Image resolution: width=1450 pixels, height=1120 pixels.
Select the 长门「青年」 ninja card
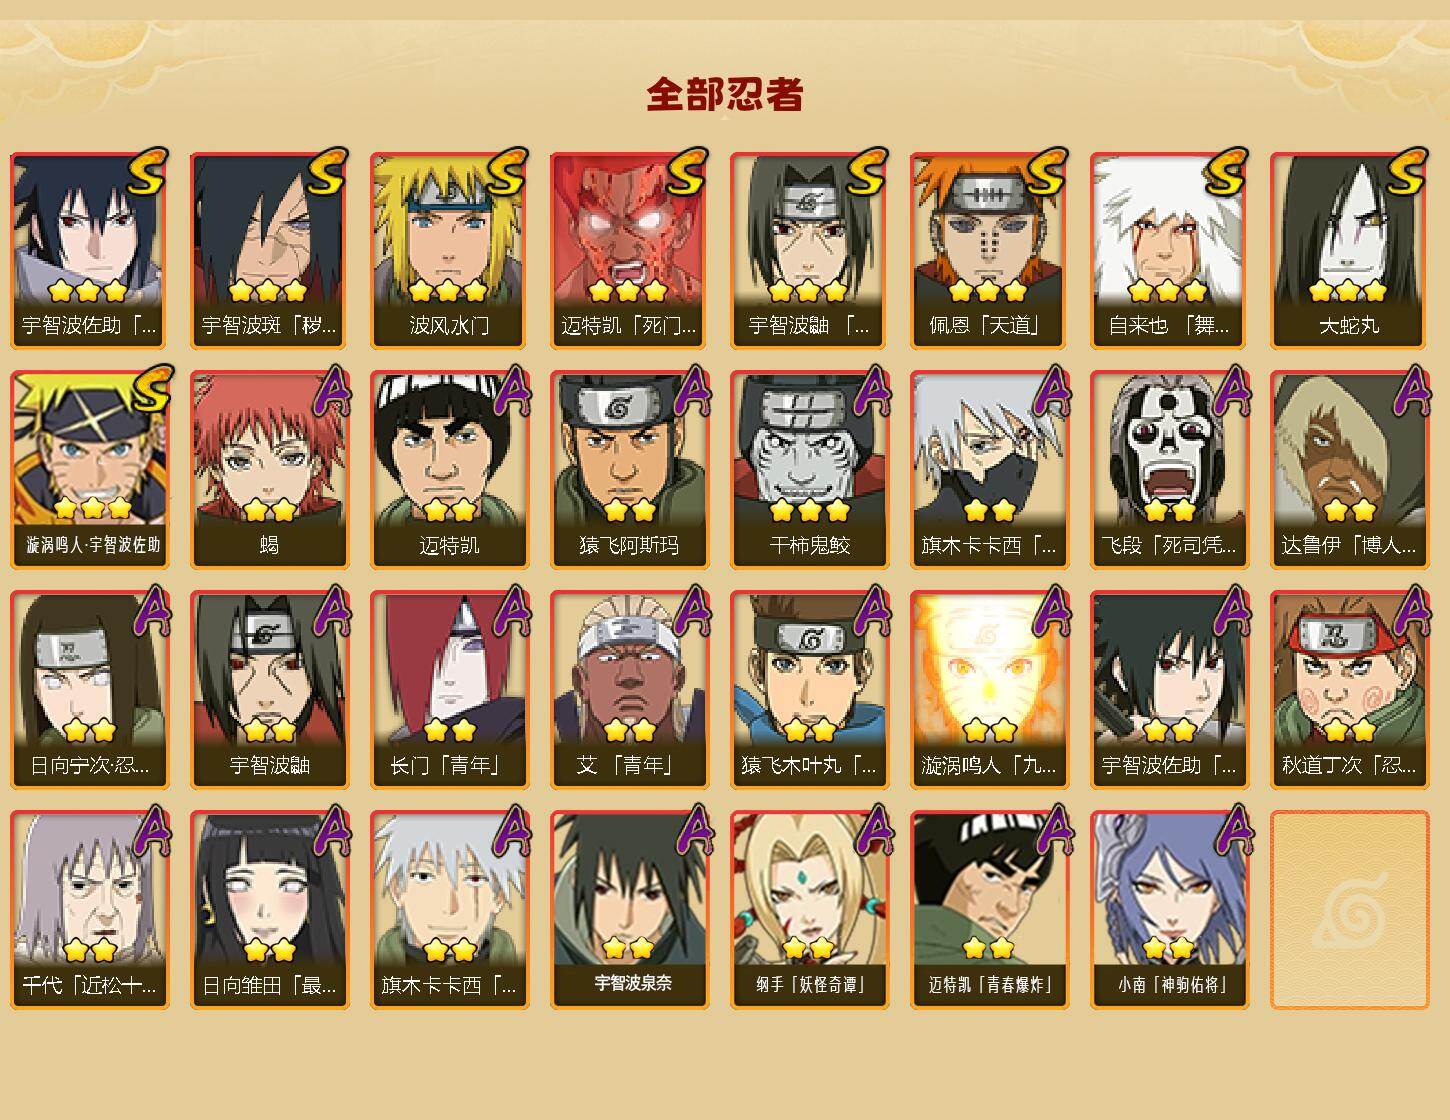pos(449,690)
